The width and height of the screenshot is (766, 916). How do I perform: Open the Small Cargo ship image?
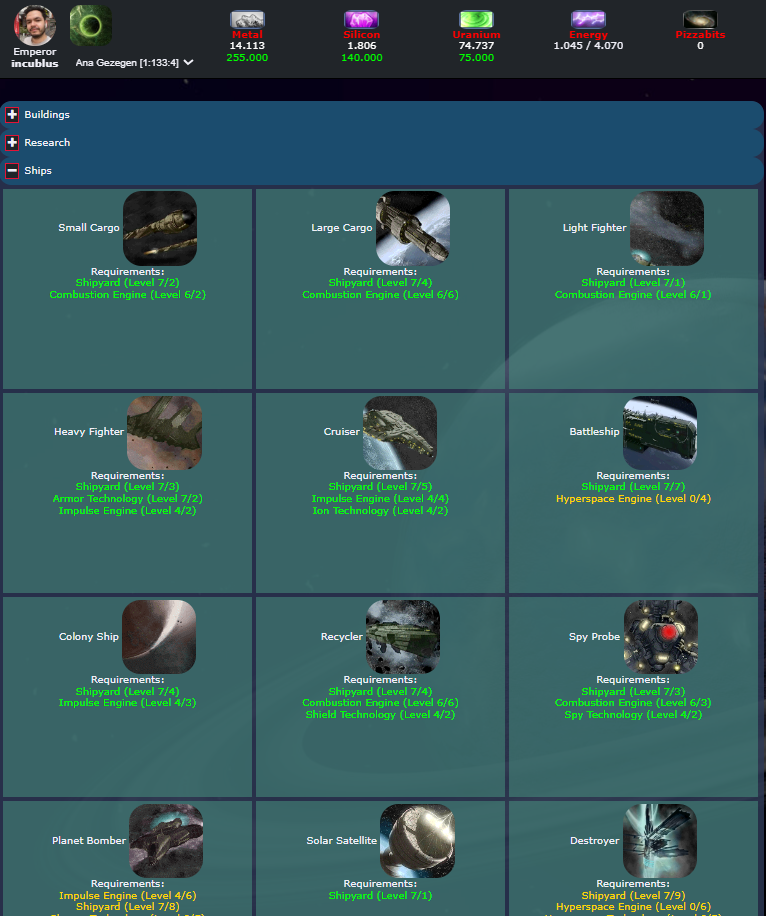(x=160, y=228)
